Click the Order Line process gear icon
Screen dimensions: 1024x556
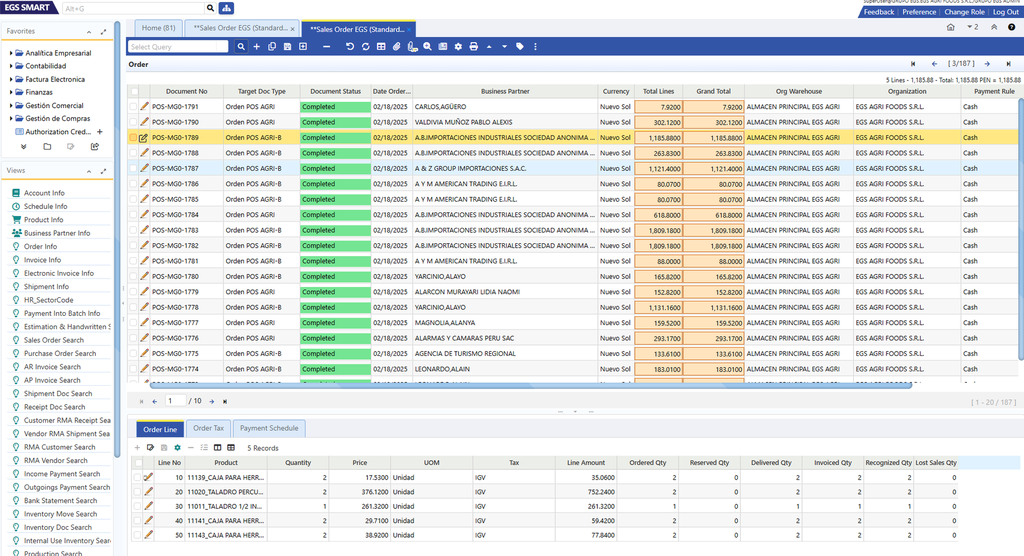pyautogui.click(x=177, y=448)
